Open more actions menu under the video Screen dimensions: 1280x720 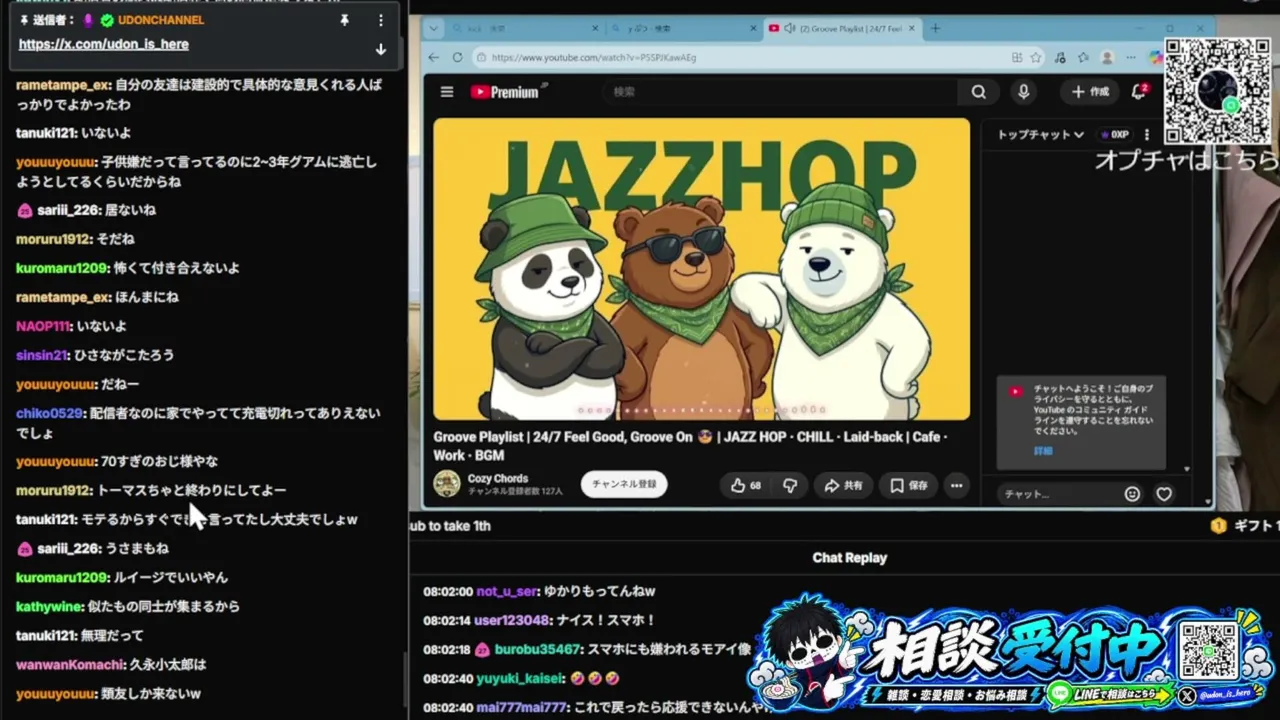[957, 485]
